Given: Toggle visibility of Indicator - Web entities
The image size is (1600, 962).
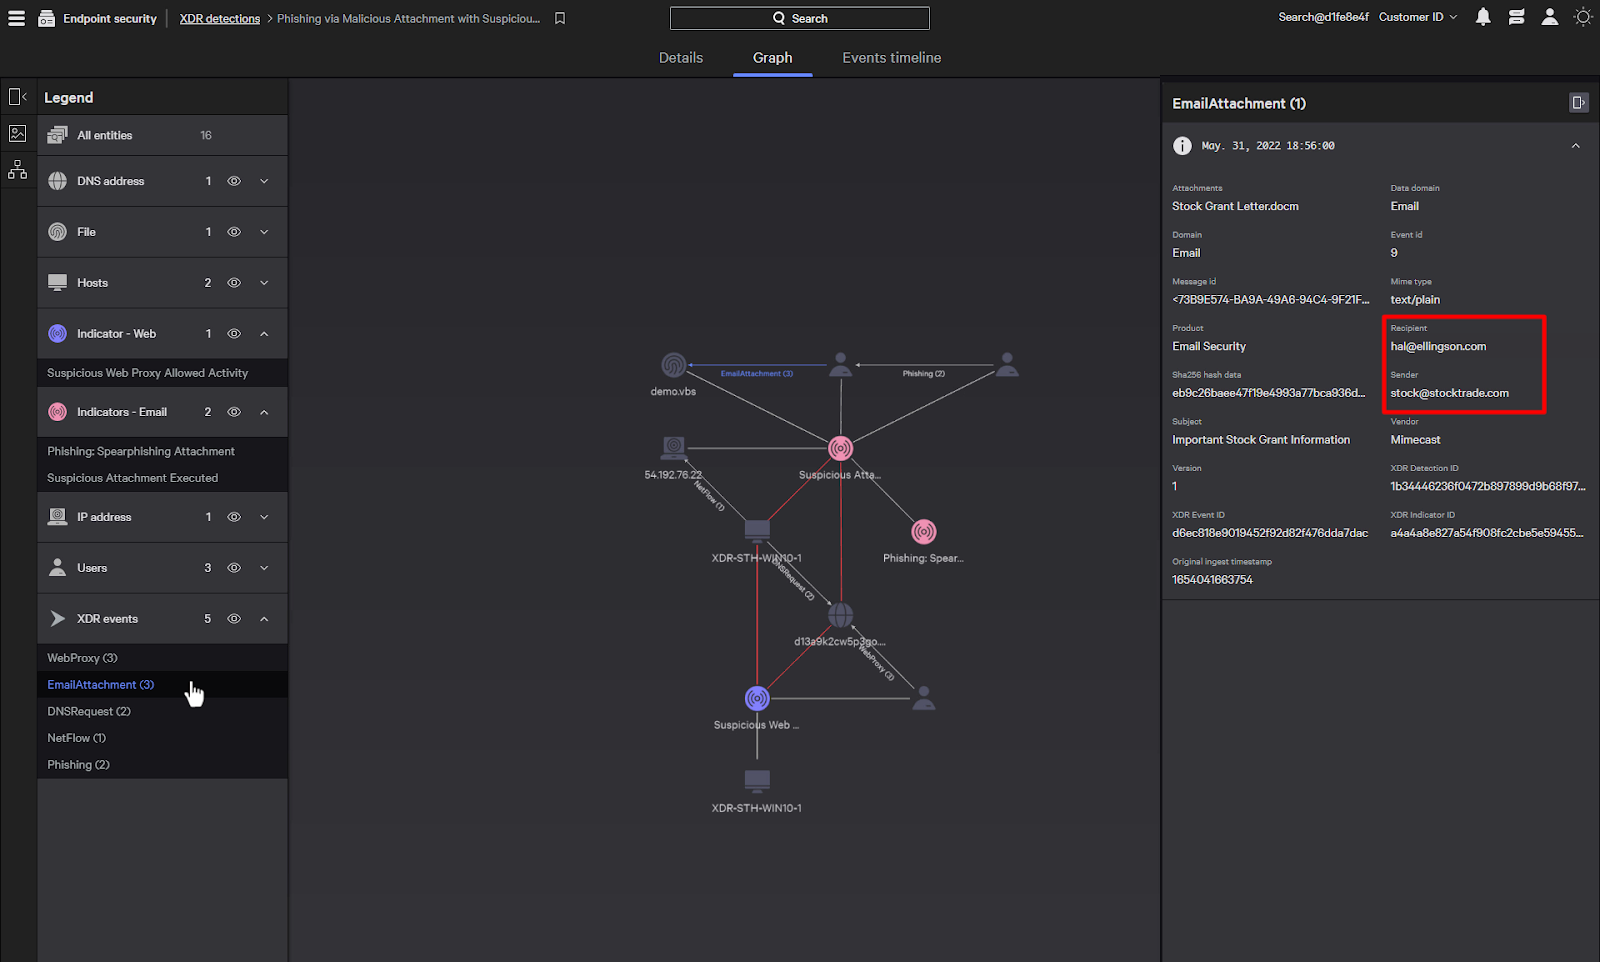Looking at the screenshot, I should click(x=234, y=334).
